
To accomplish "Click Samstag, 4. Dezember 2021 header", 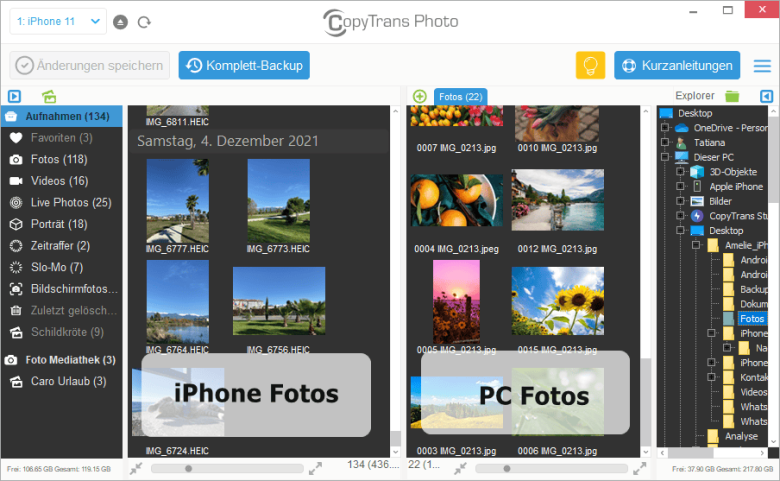I will coord(228,141).
